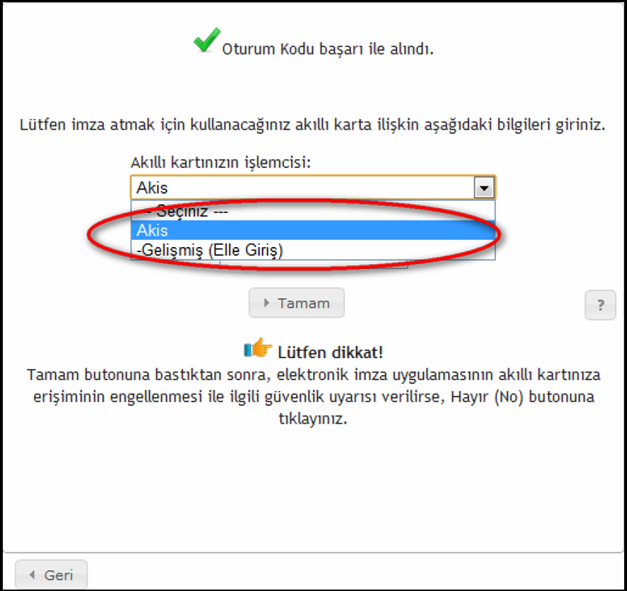This screenshot has height=591, width=627.
Task: Go back with the Geri button
Action: (x=52, y=575)
